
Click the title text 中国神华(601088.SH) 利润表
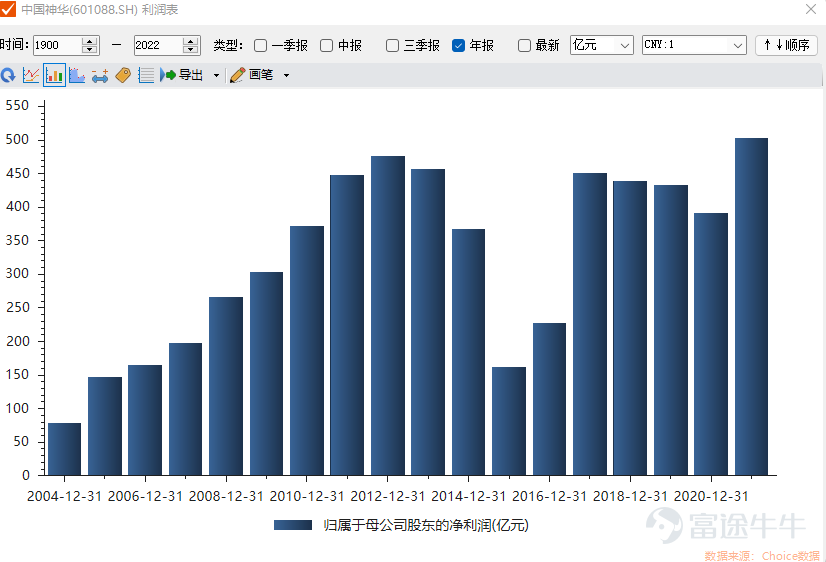[100, 9]
